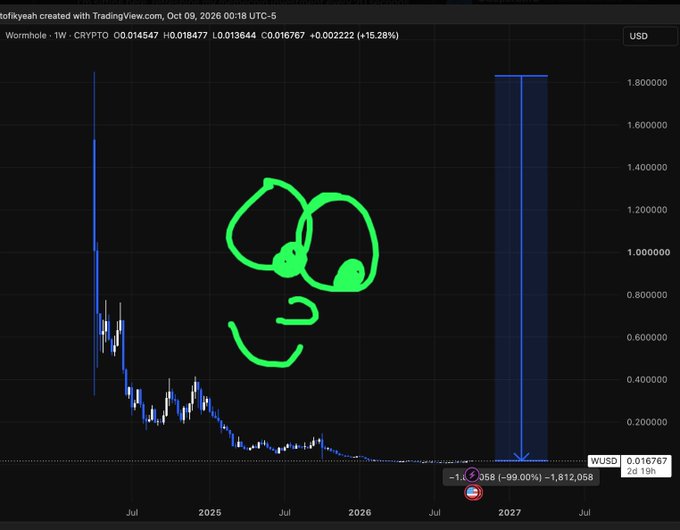Click the 1.600000 price axis label
The image size is (680, 530).
tap(647, 125)
